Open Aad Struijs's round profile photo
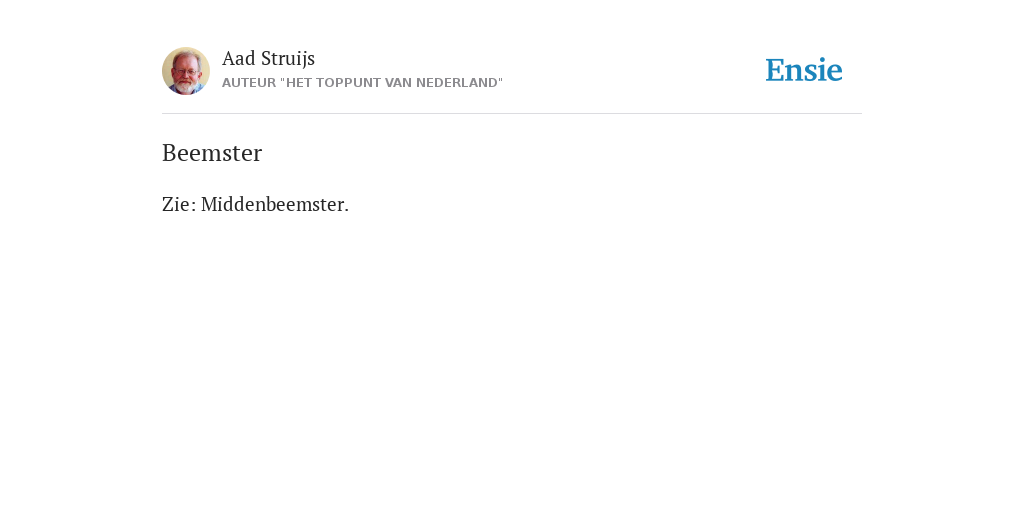The width and height of the screenshot is (1024, 512). 186,71
